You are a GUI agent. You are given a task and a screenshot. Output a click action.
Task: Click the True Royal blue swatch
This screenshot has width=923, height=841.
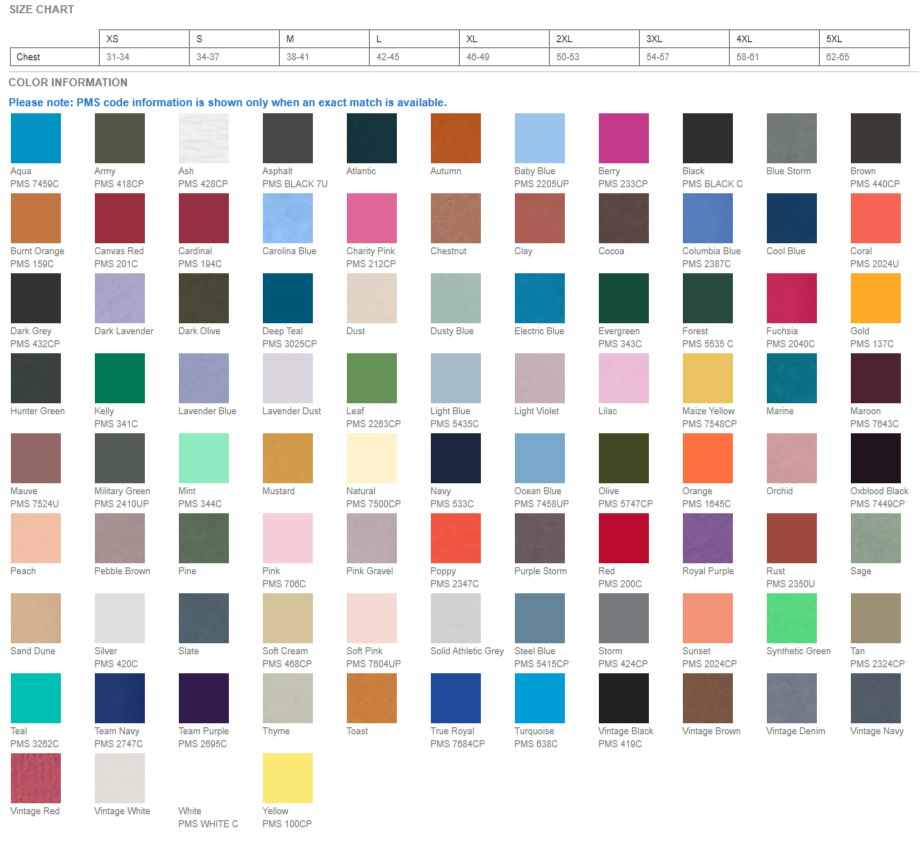click(455, 698)
